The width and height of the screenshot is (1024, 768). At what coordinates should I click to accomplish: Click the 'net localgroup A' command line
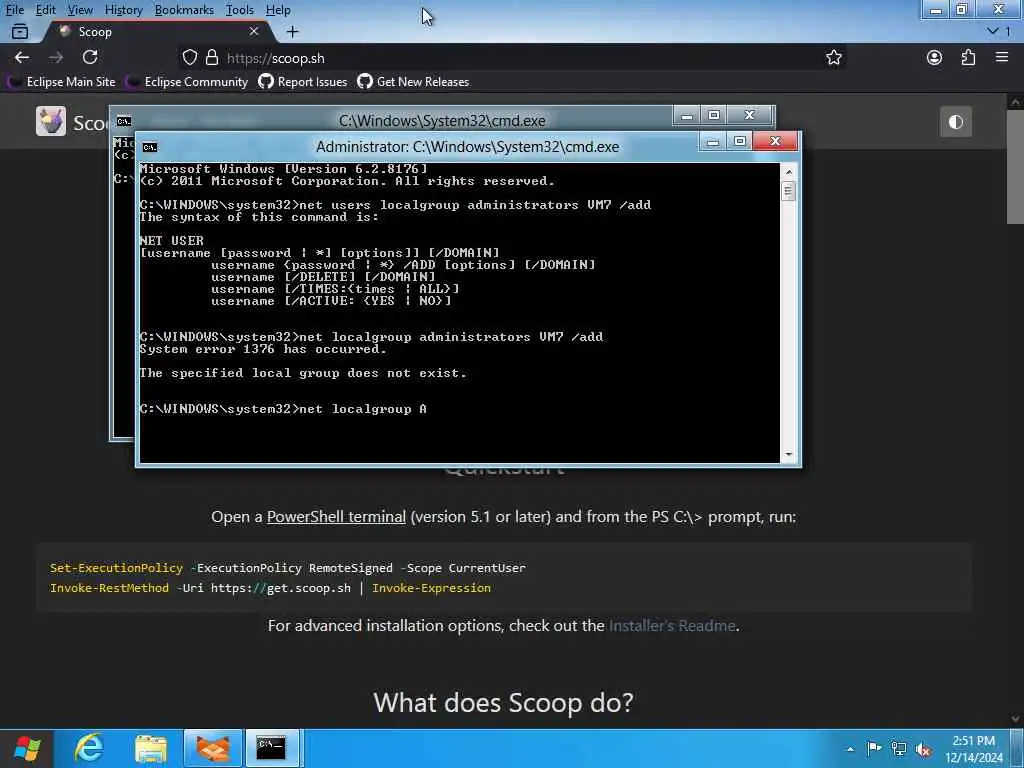283,409
